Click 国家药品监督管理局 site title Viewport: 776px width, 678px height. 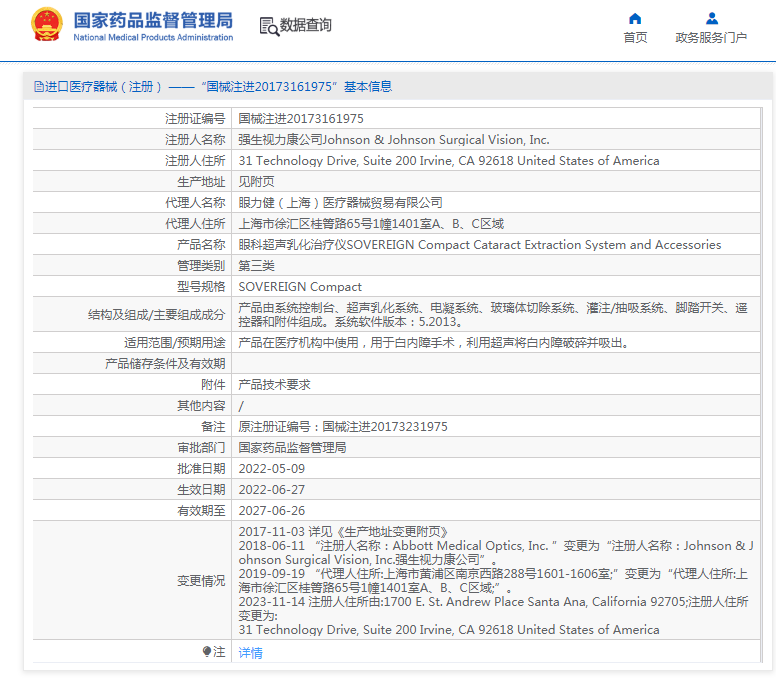point(153,20)
